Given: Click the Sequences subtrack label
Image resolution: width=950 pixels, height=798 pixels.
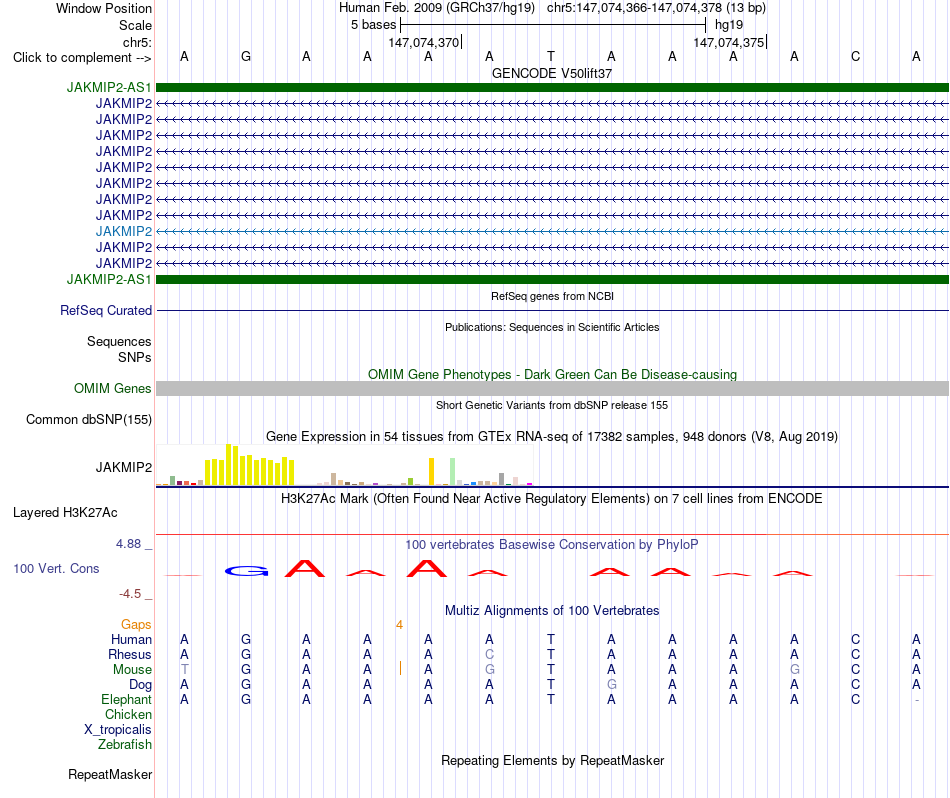Looking at the screenshot, I should [x=119, y=342].
